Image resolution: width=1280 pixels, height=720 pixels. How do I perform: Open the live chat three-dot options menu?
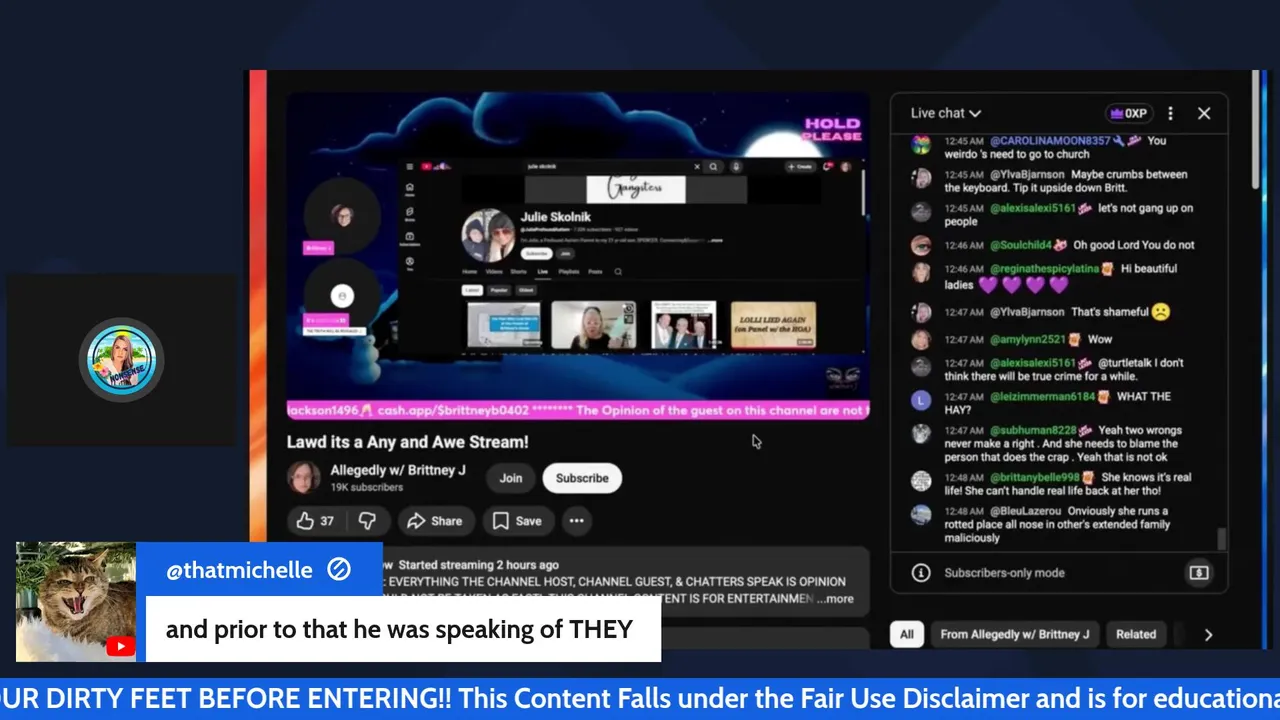(x=1170, y=113)
